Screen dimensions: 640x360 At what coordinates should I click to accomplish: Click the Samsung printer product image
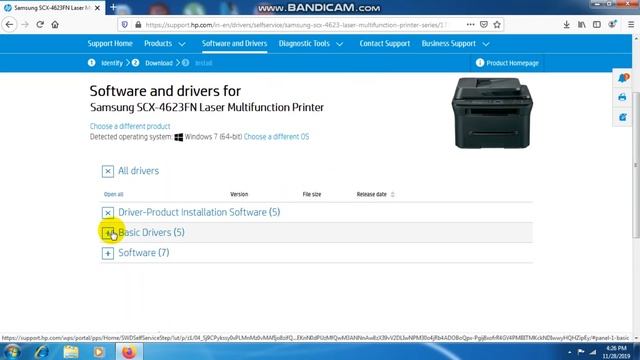tap(492, 113)
